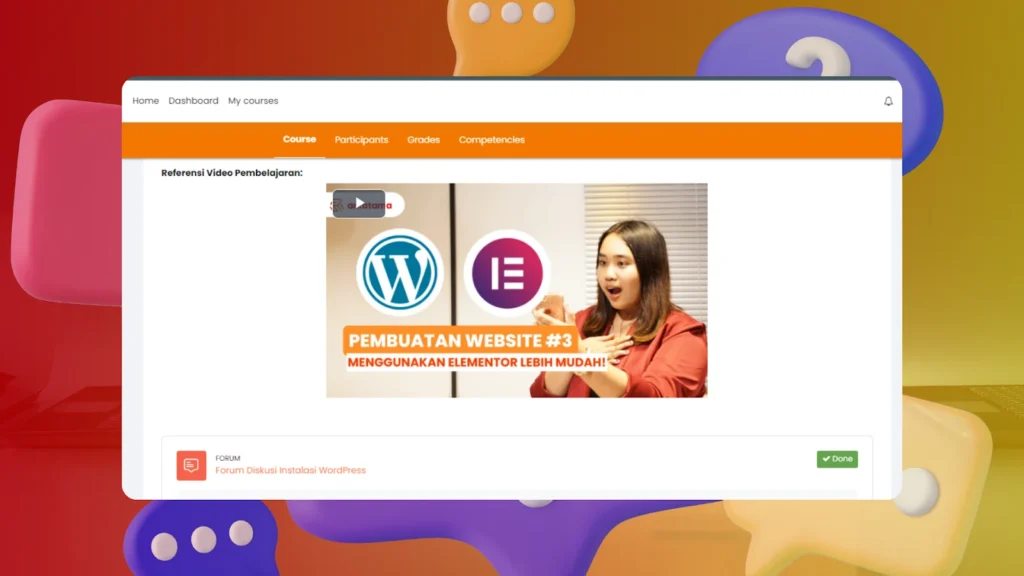
Task: Play the embedded tutorial video
Action: (359, 203)
